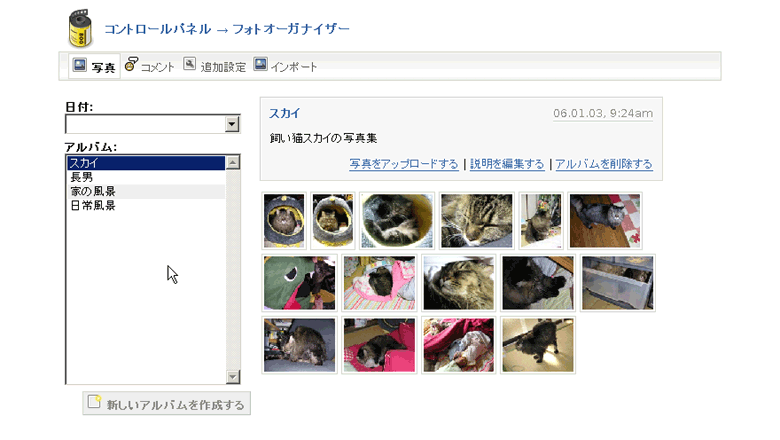Click the 追加設定 settings icon

pyautogui.click(x=190, y=64)
